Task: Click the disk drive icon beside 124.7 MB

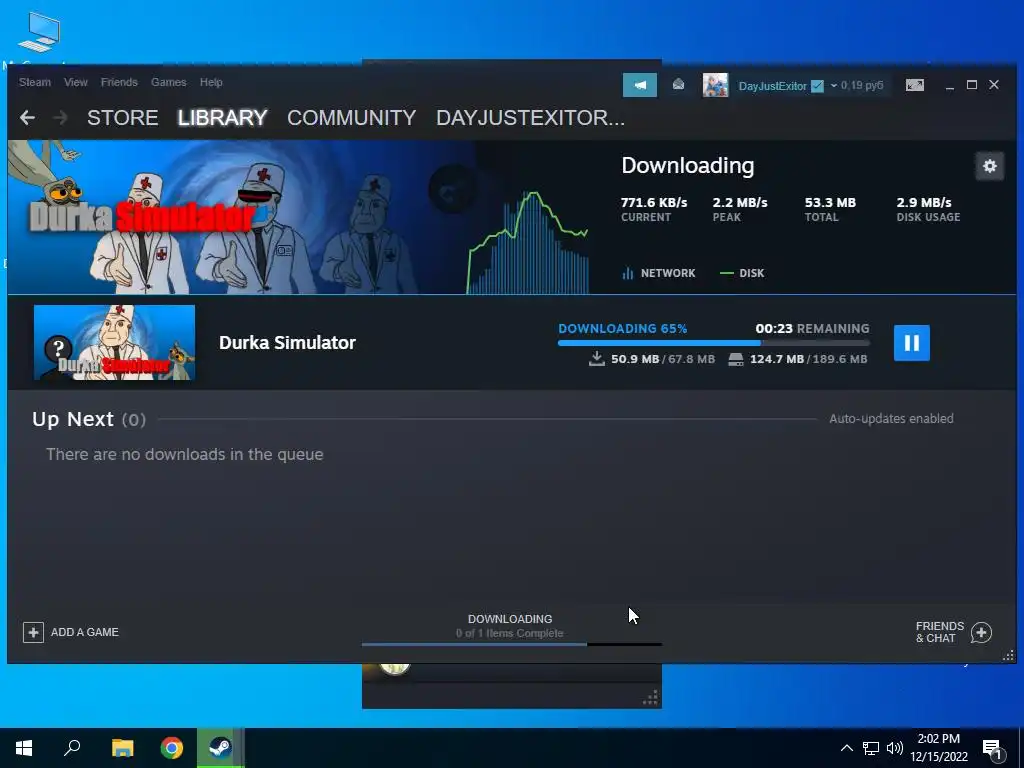Action: [x=735, y=359]
